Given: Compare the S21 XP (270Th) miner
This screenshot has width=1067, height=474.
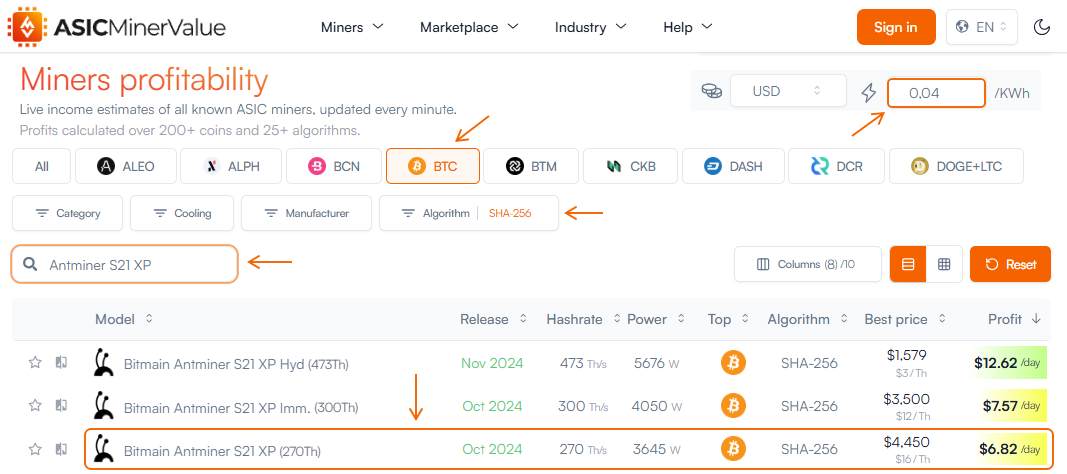Looking at the screenshot, I should tap(61, 449).
